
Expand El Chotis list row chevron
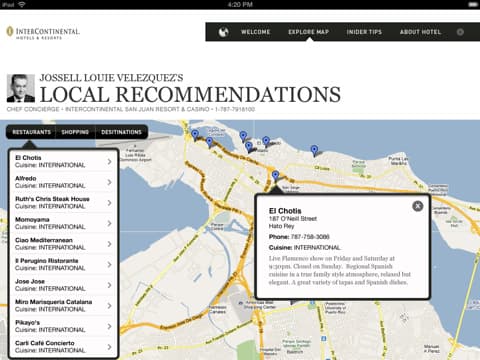pos(109,162)
